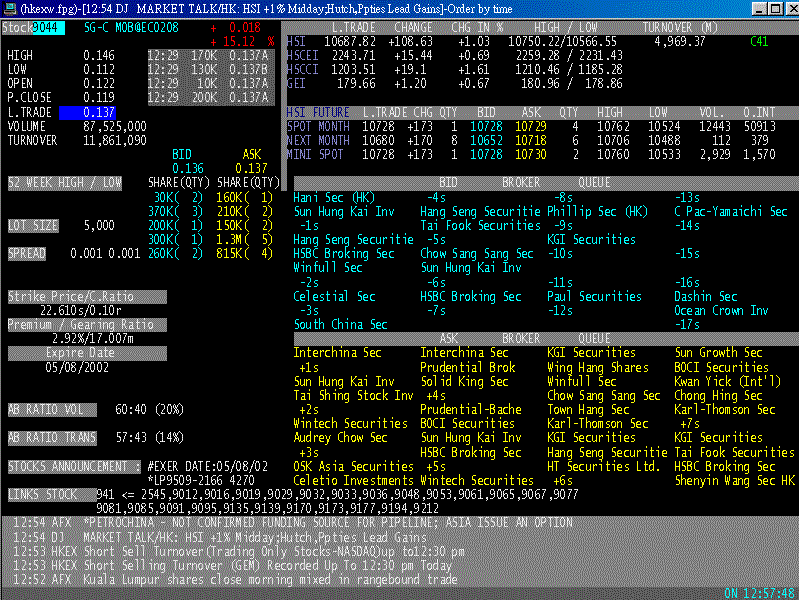This screenshot has width=799, height=600.
Task: Click the Premium / Gearing Ratio header
Action: click(x=87, y=325)
